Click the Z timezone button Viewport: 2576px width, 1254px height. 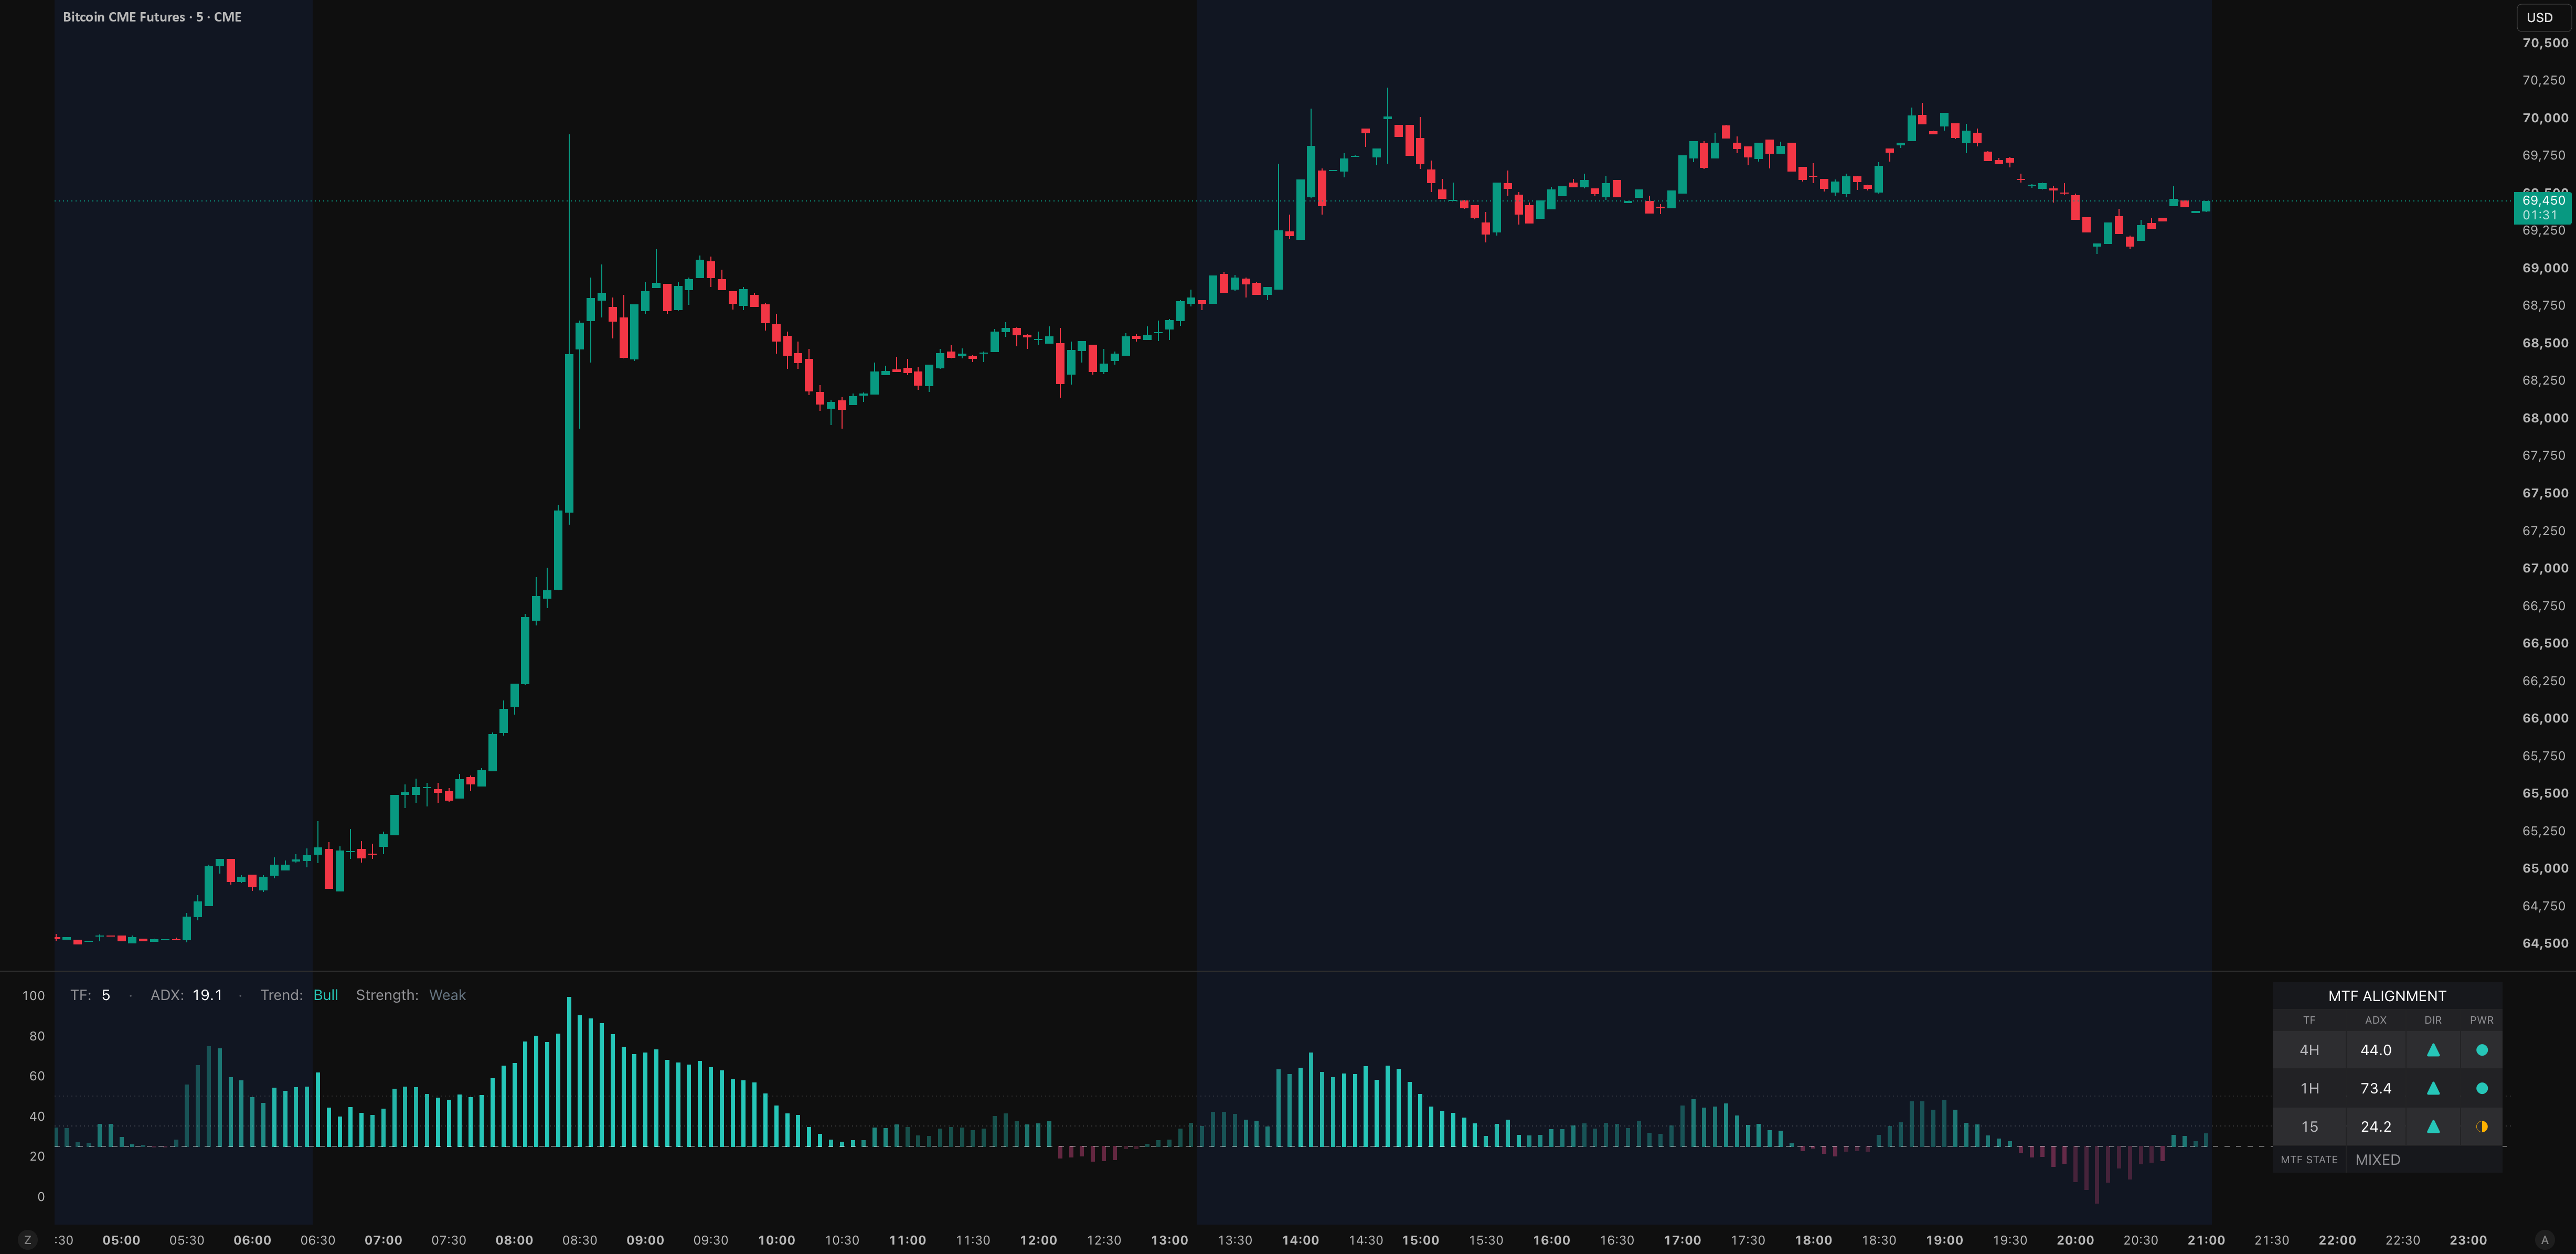pyautogui.click(x=28, y=1240)
